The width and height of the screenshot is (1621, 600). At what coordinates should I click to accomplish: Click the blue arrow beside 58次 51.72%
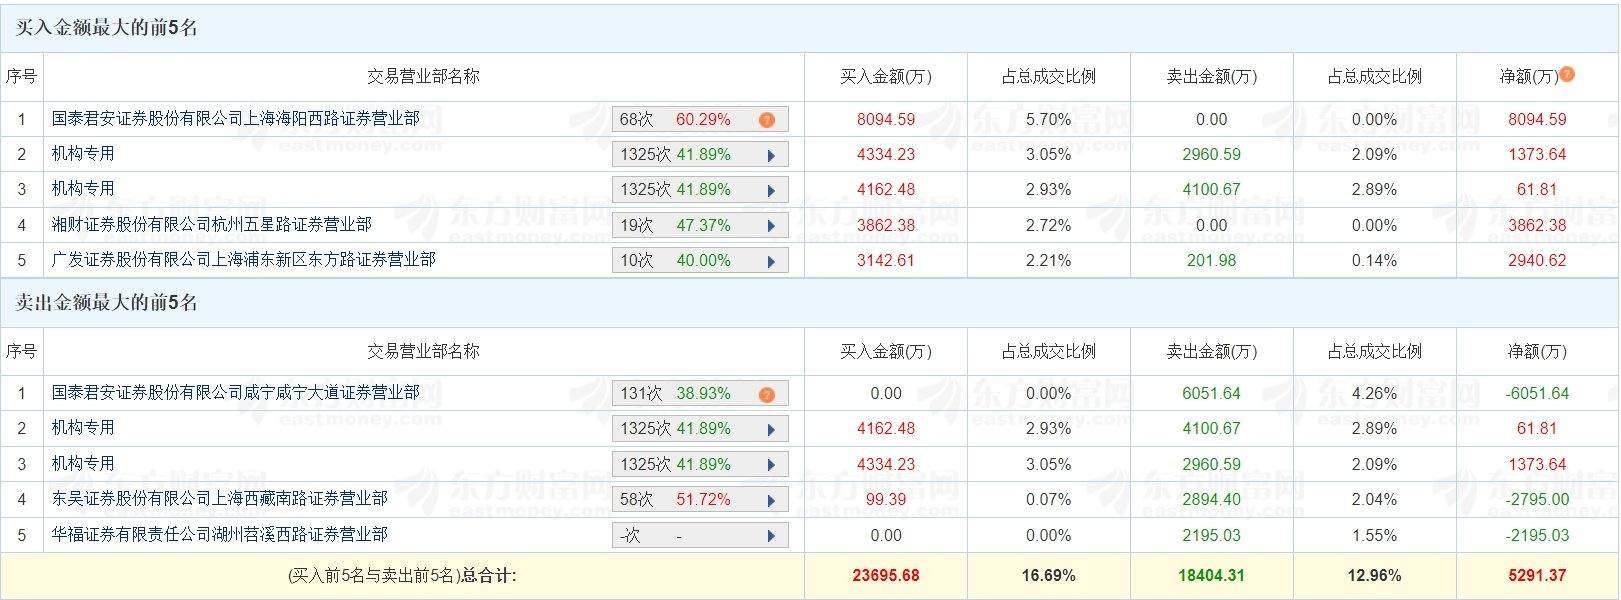[x=771, y=500]
